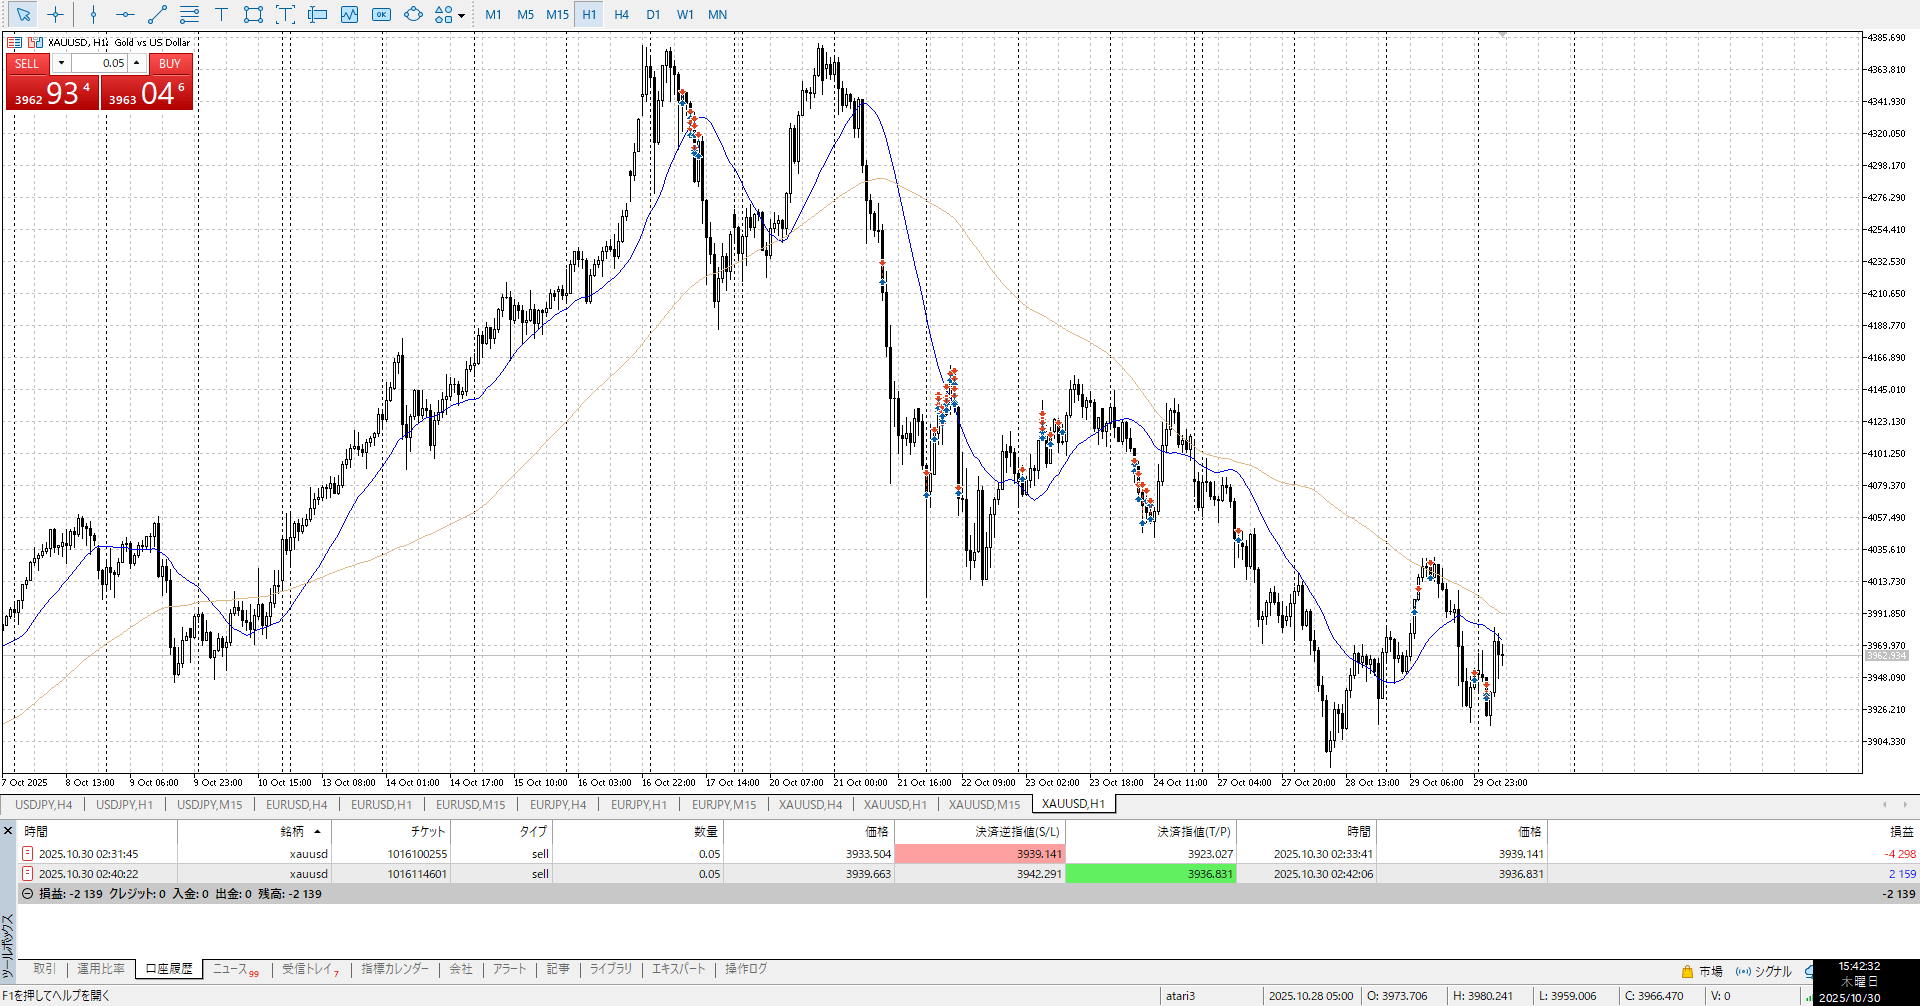Open the Signals (シグナル) service

click(1765, 971)
